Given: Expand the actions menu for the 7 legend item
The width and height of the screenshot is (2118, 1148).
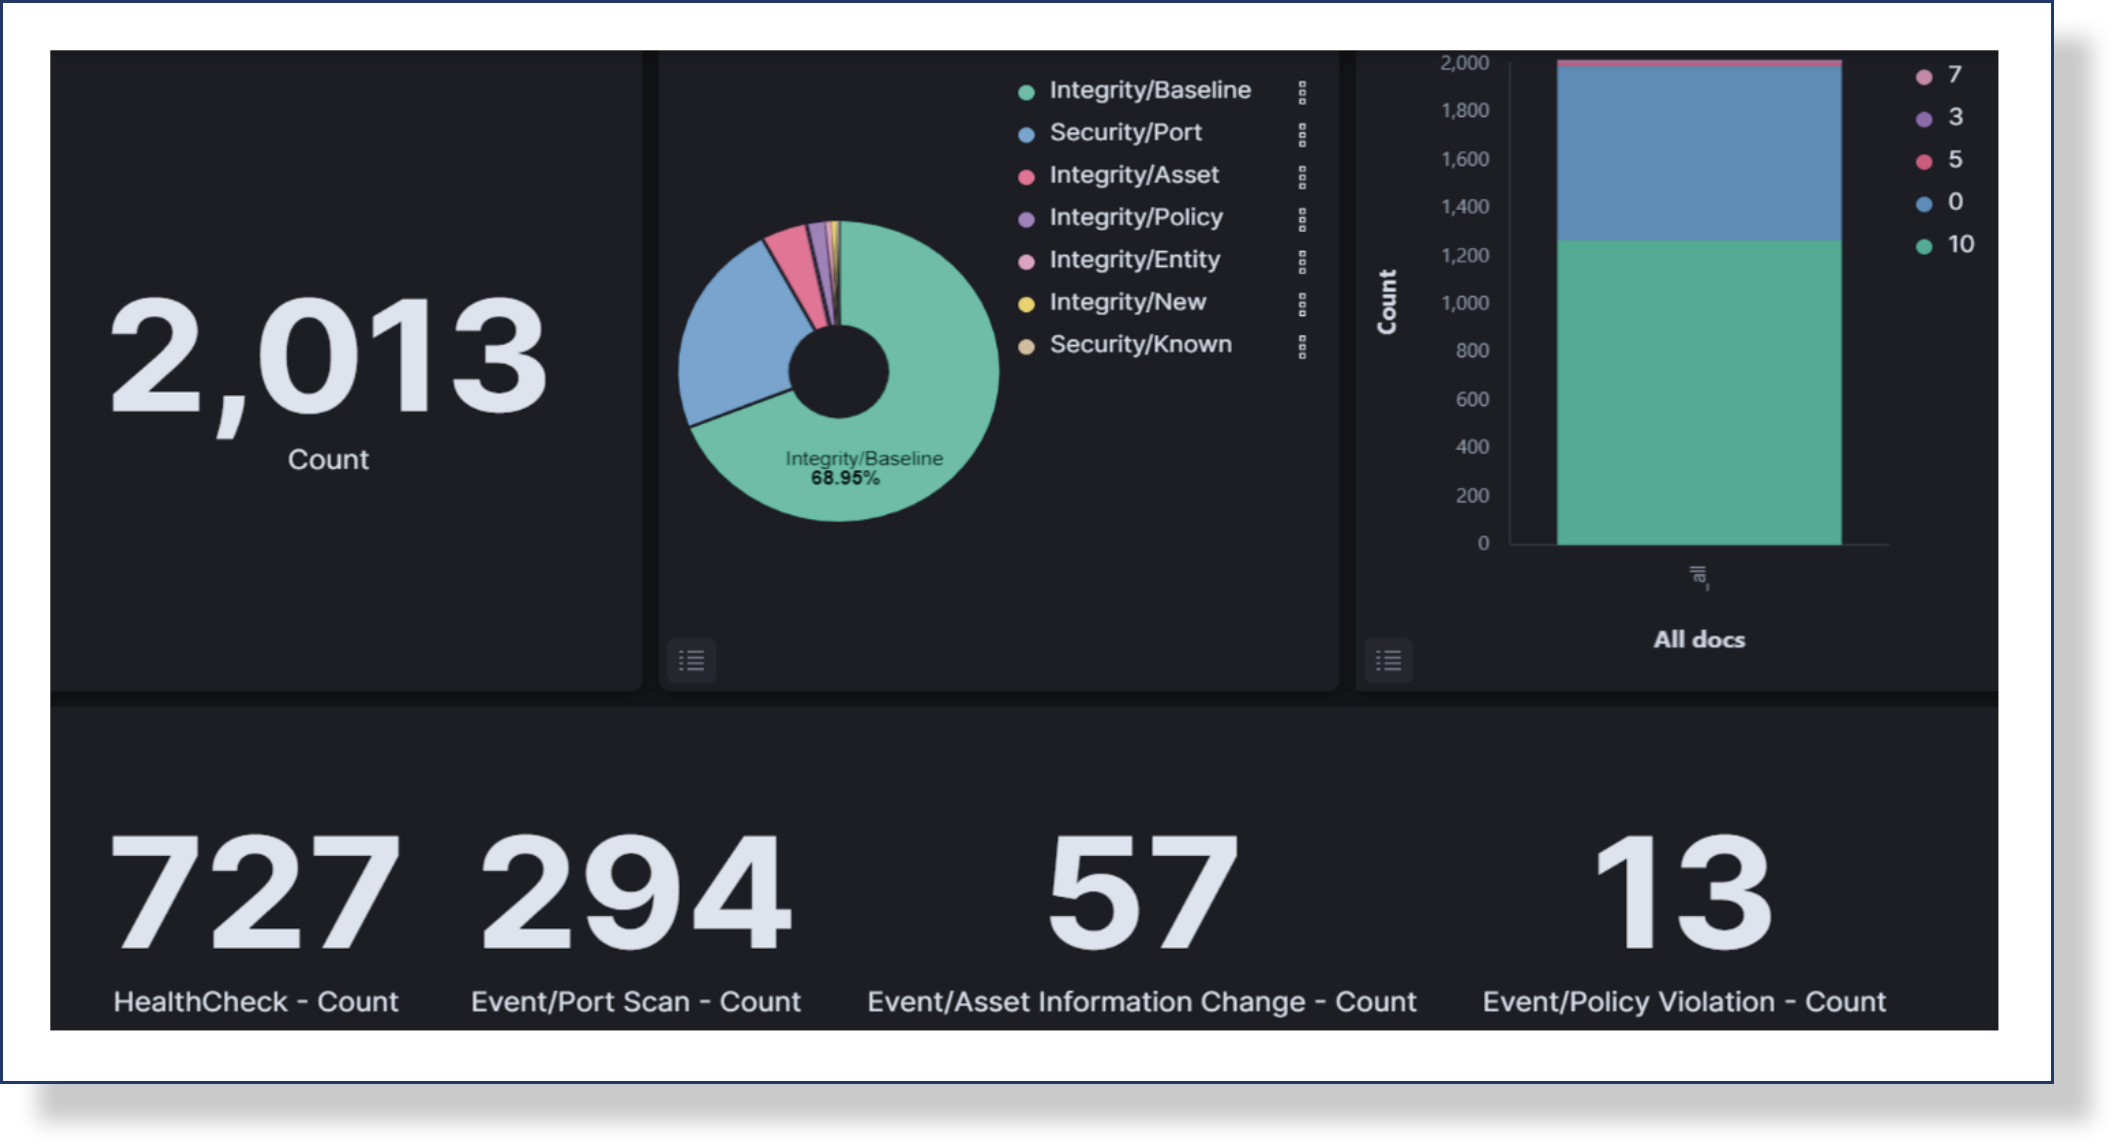Looking at the screenshot, I should point(1950,73).
